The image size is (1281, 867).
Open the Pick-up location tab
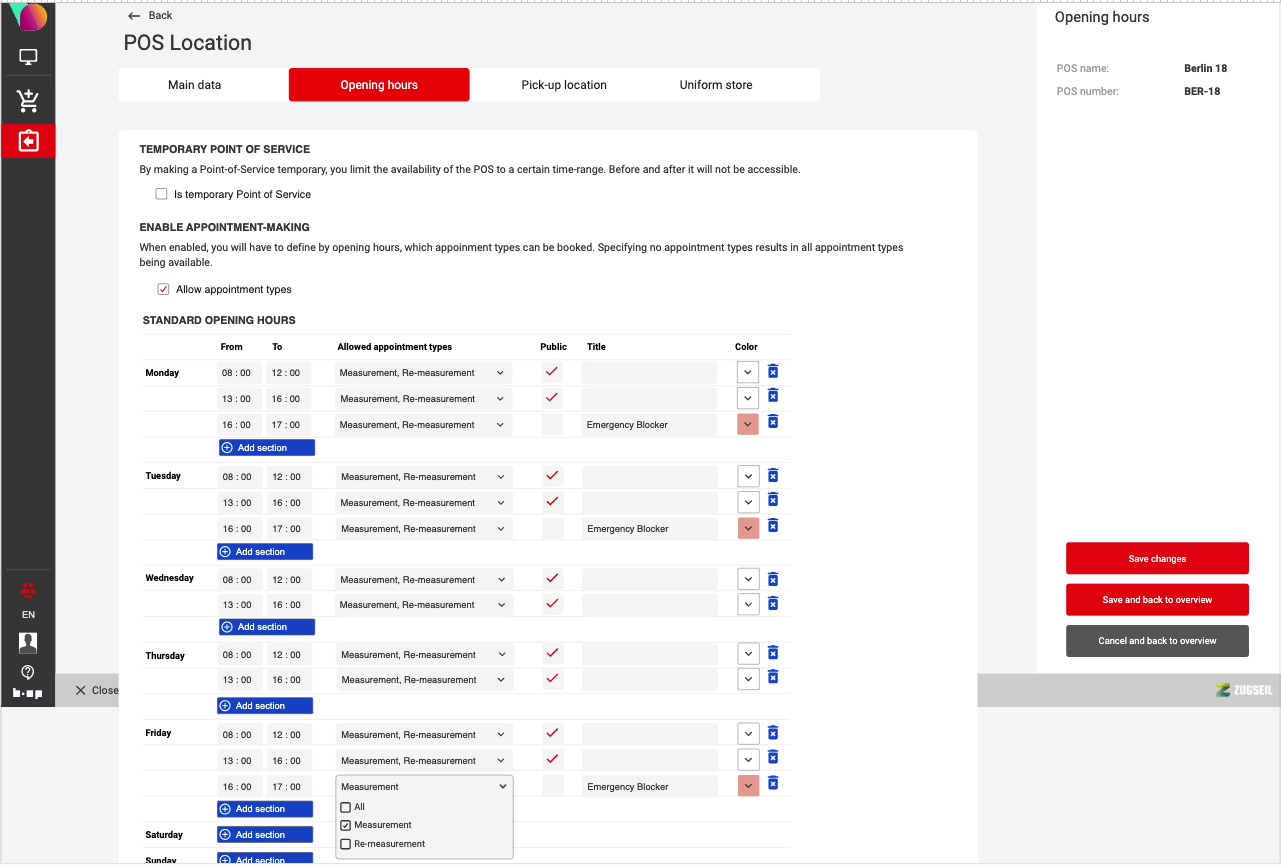click(564, 85)
